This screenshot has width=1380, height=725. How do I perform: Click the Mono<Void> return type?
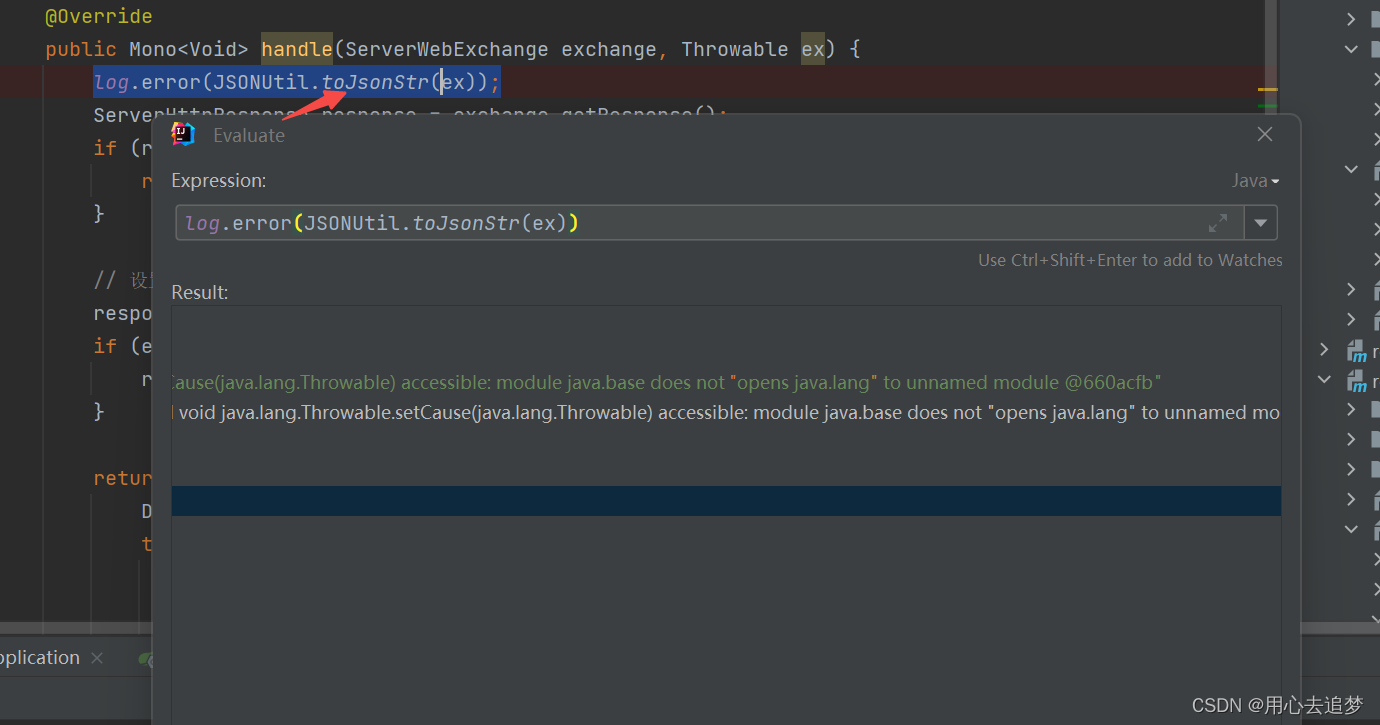(189, 49)
